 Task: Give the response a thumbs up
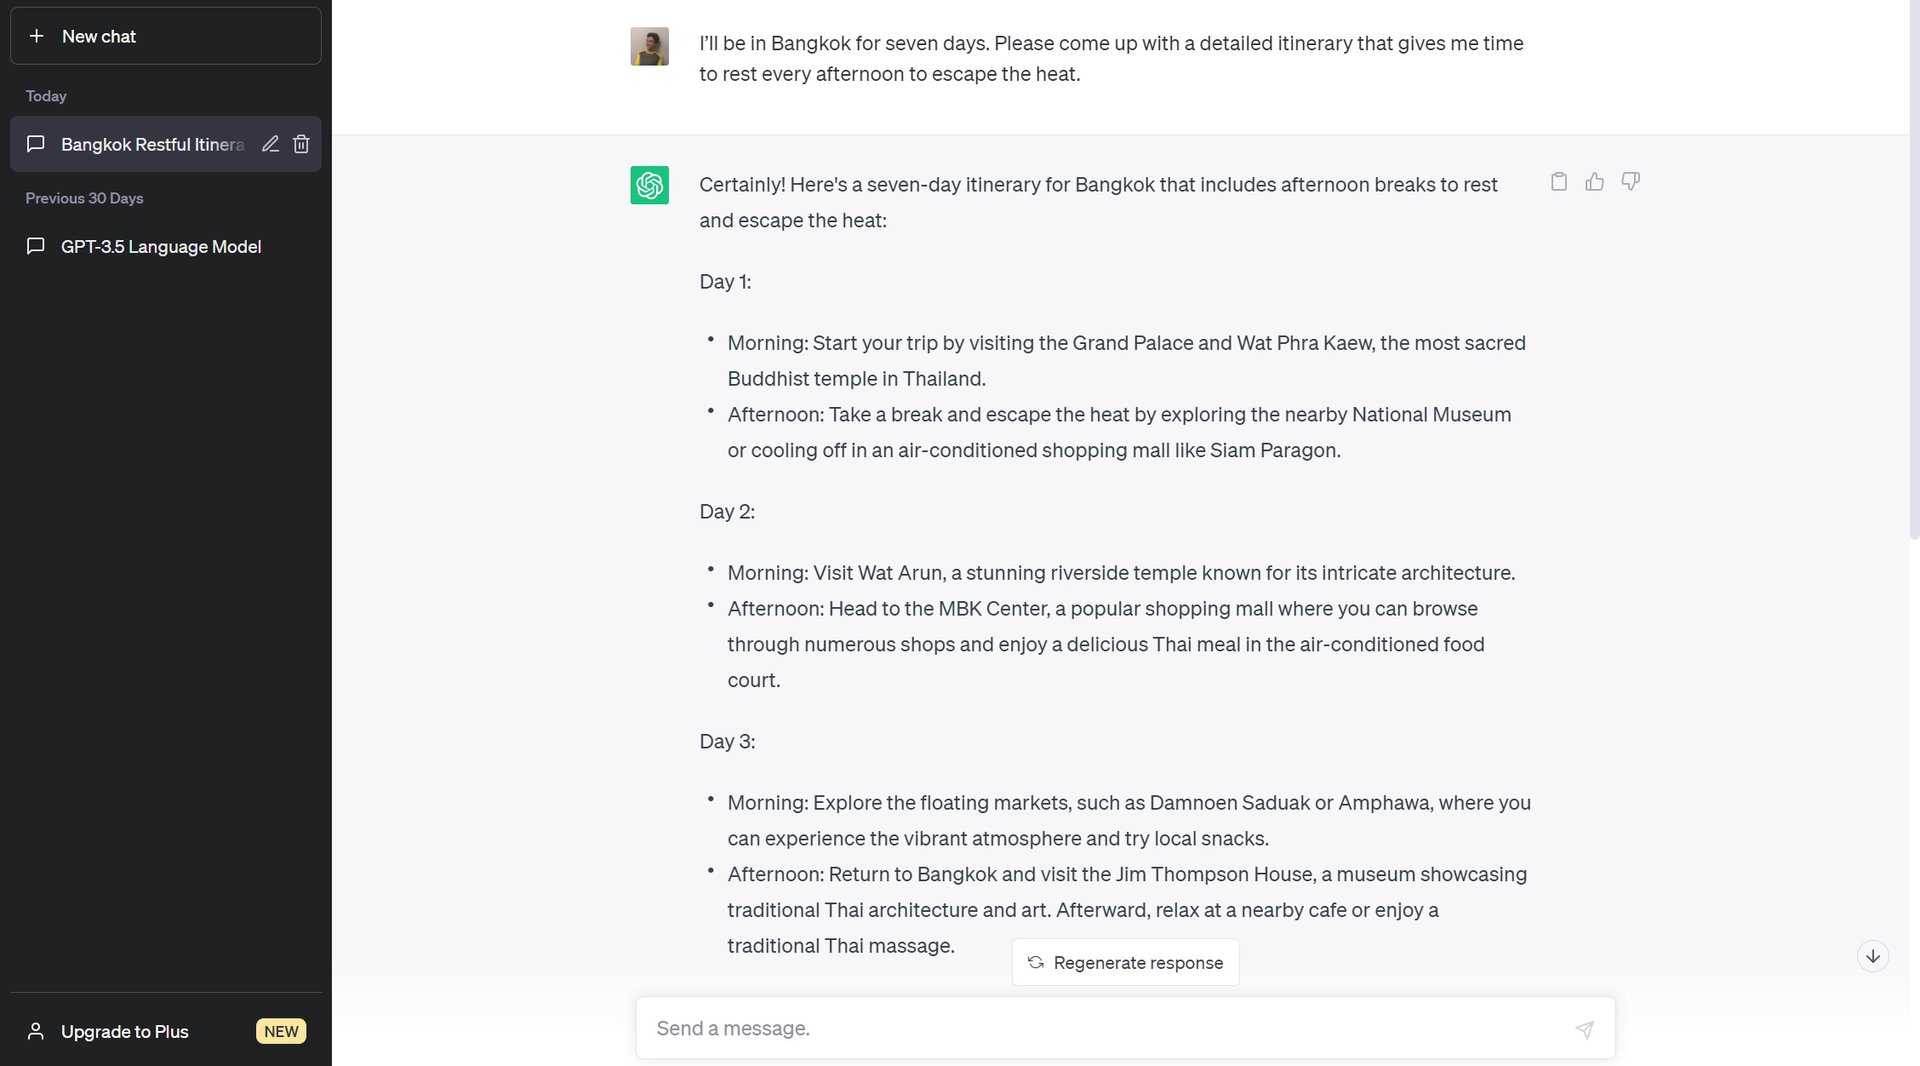click(x=1594, y=181)
